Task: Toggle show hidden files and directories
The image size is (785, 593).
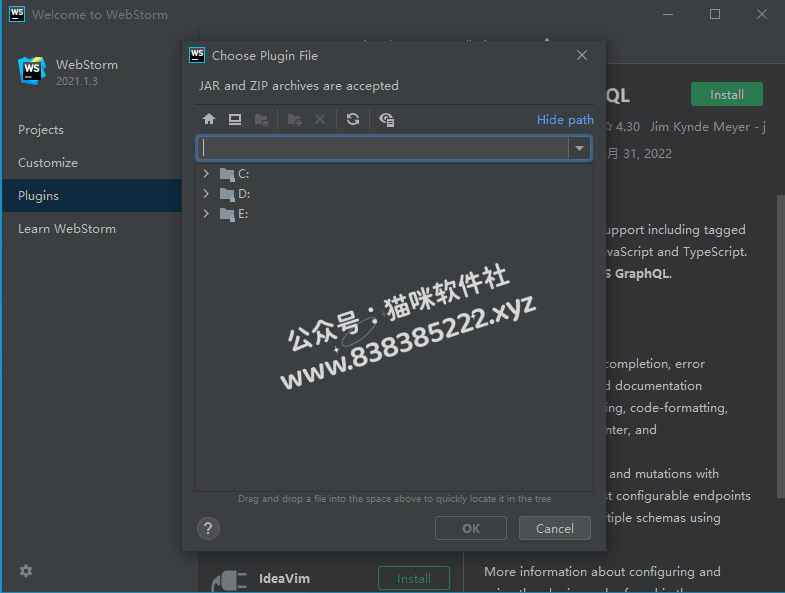Action: [x=386, y=119]
